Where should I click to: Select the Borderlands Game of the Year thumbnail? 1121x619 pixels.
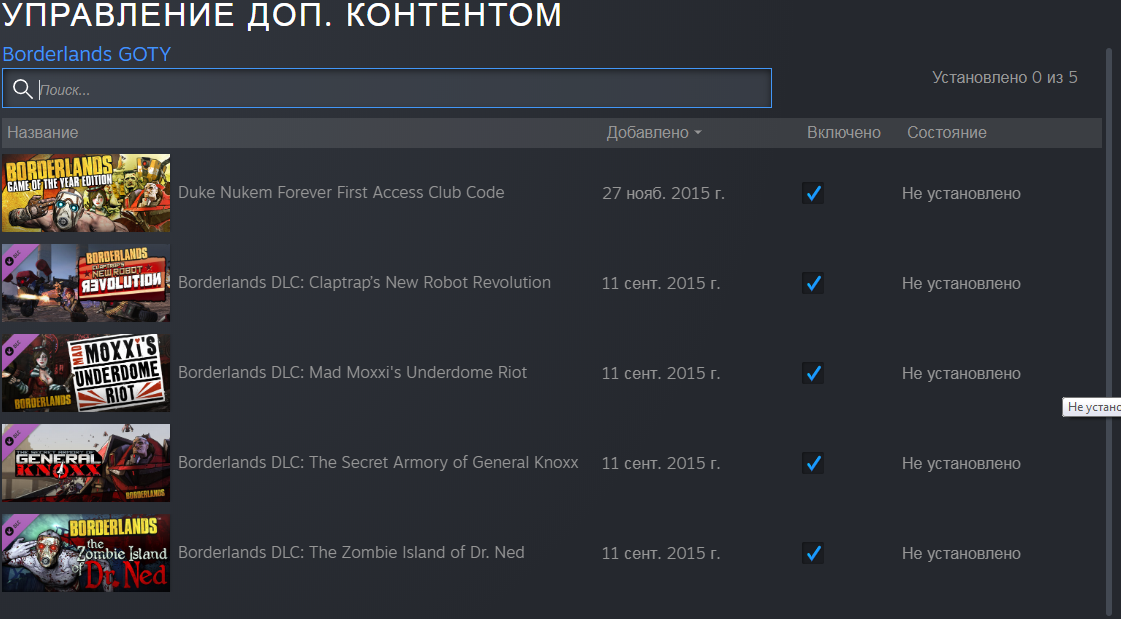click(x=86, y=193)
